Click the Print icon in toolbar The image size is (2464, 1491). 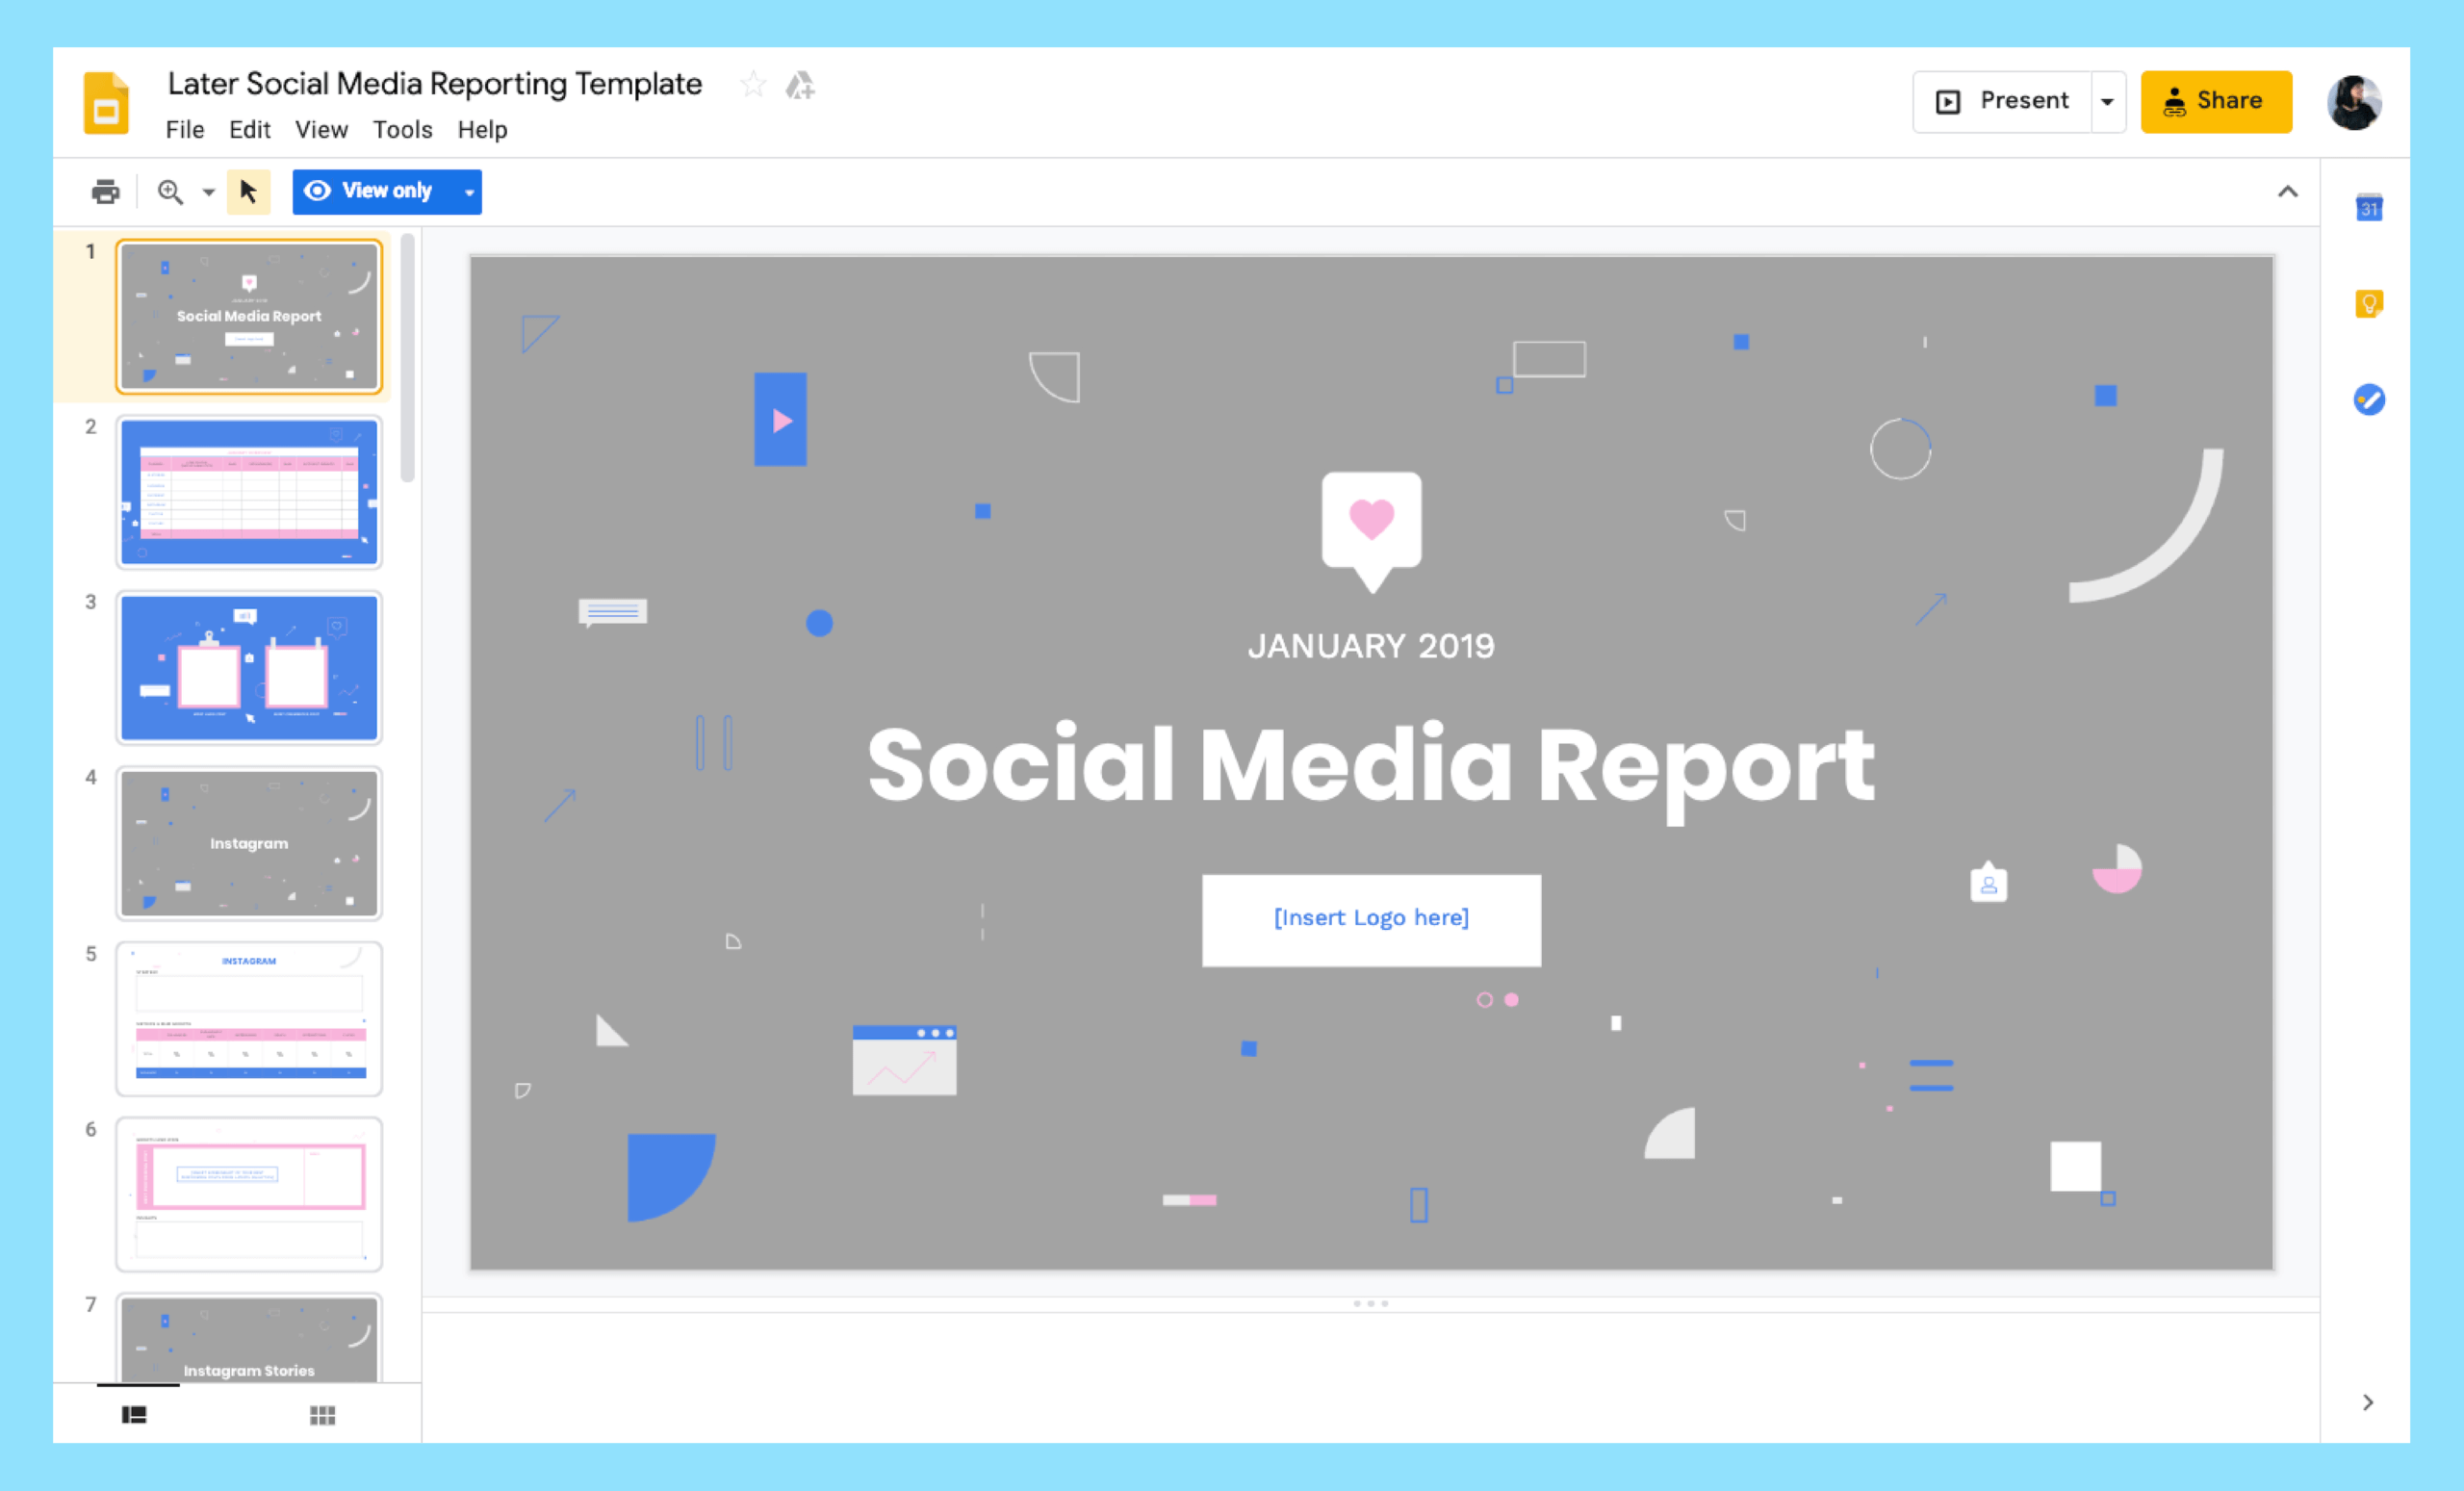tap(106, 191)
